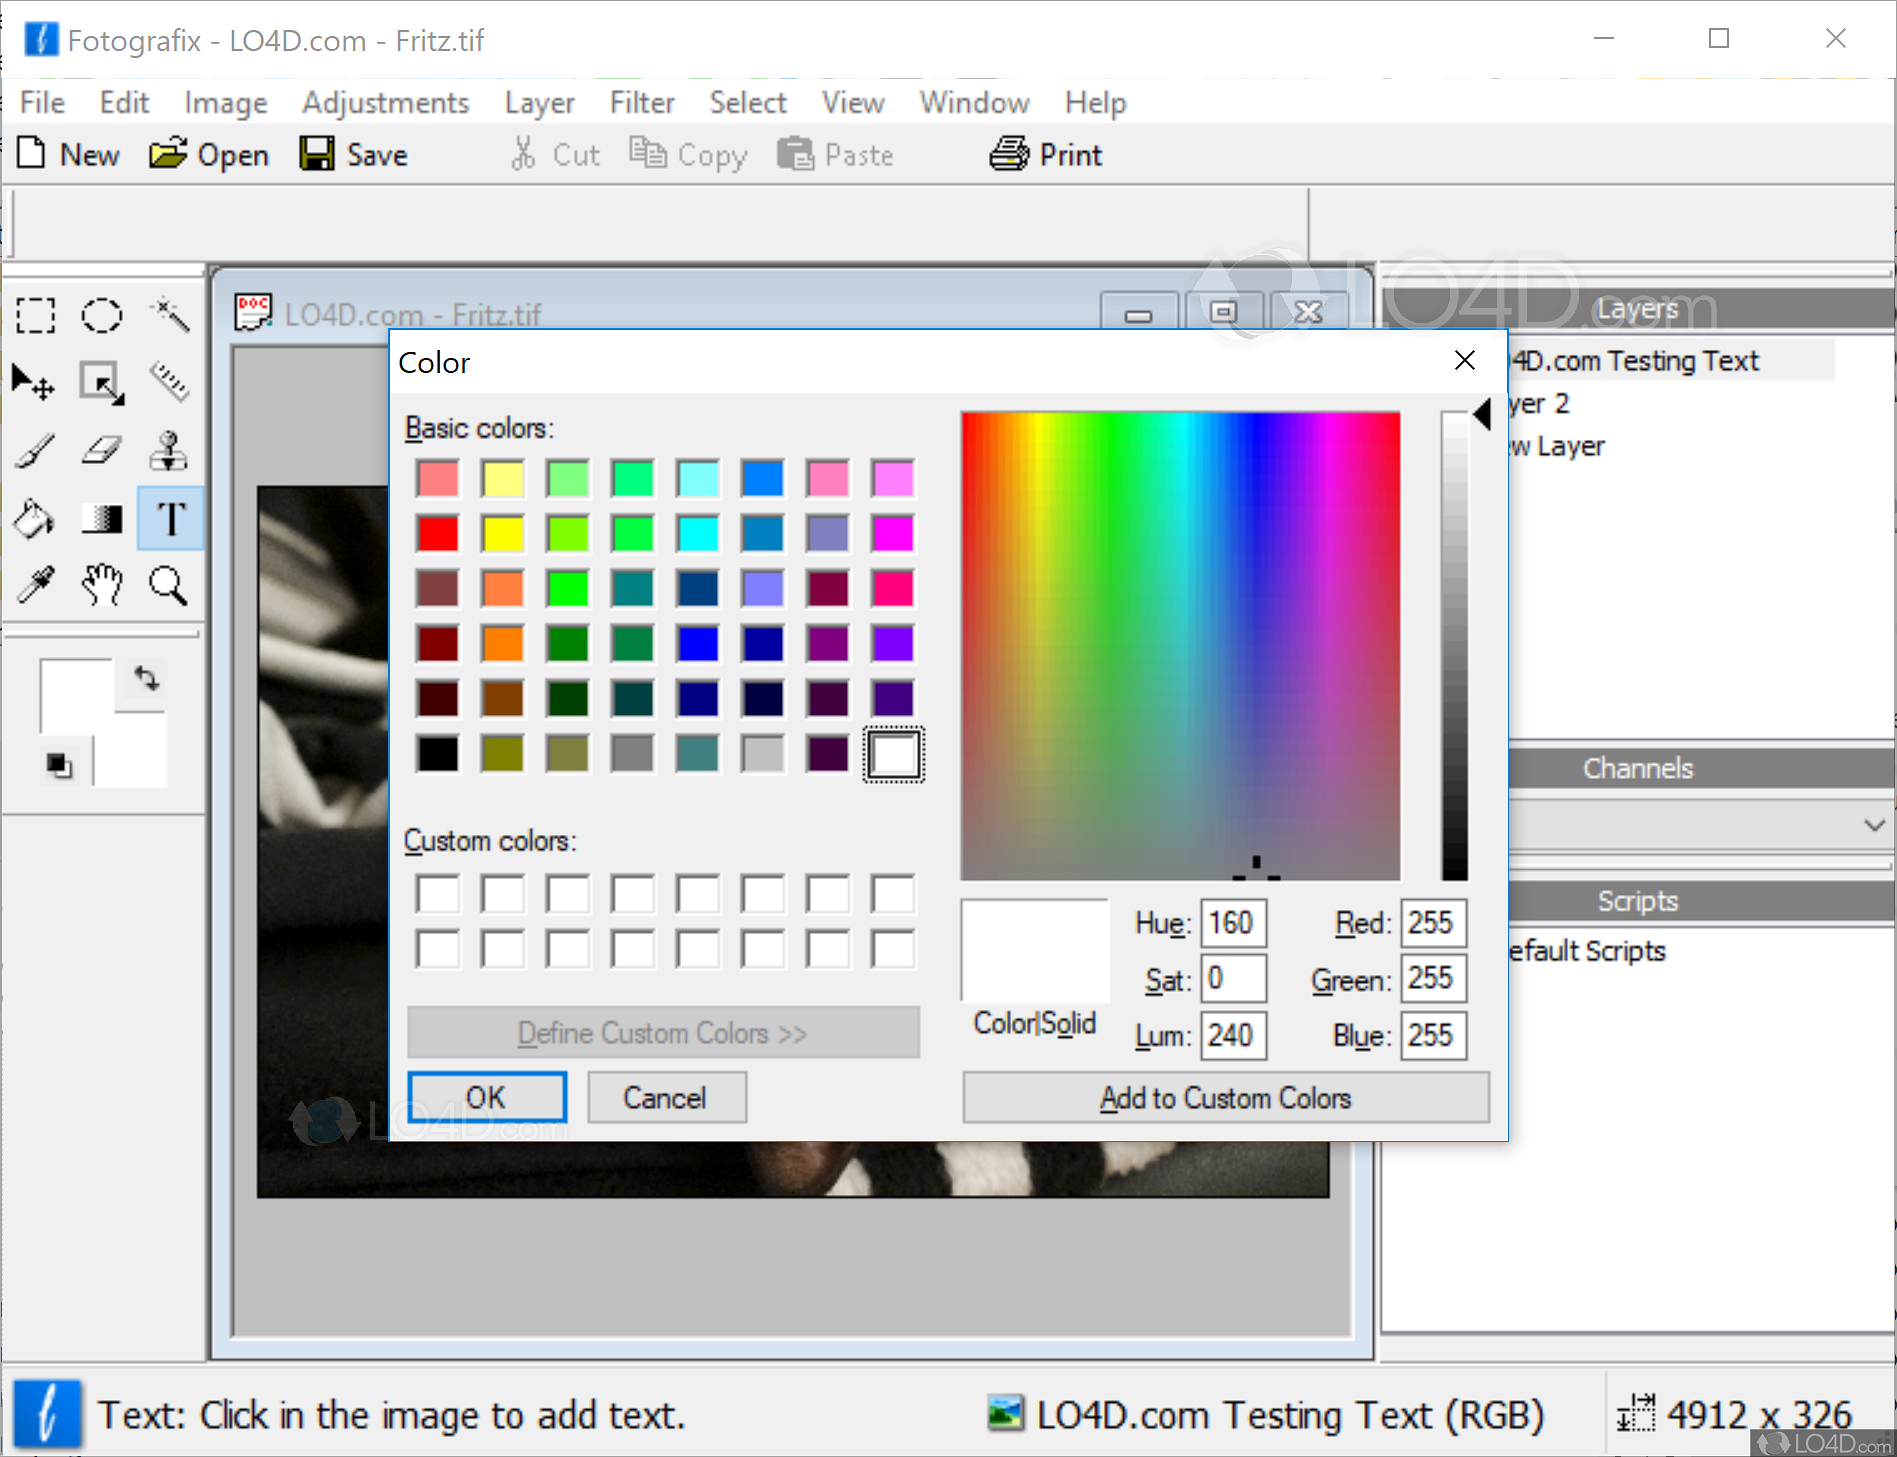Open the Adjustments menu
1897x1457 pixels.
[x=385, y=103]
